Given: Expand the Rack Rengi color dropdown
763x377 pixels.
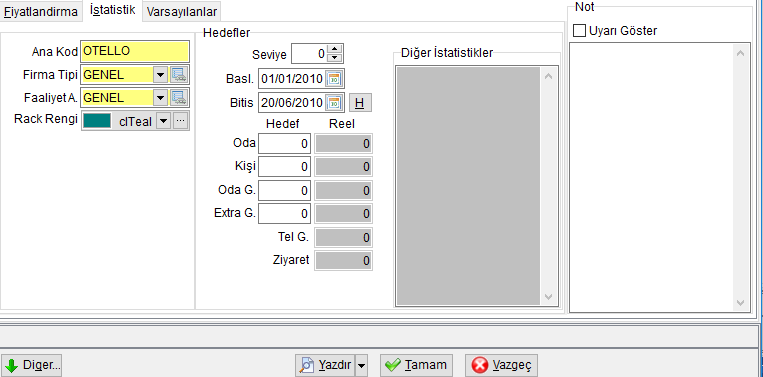Looking at the screenshot, I should (x=164, y=121).
